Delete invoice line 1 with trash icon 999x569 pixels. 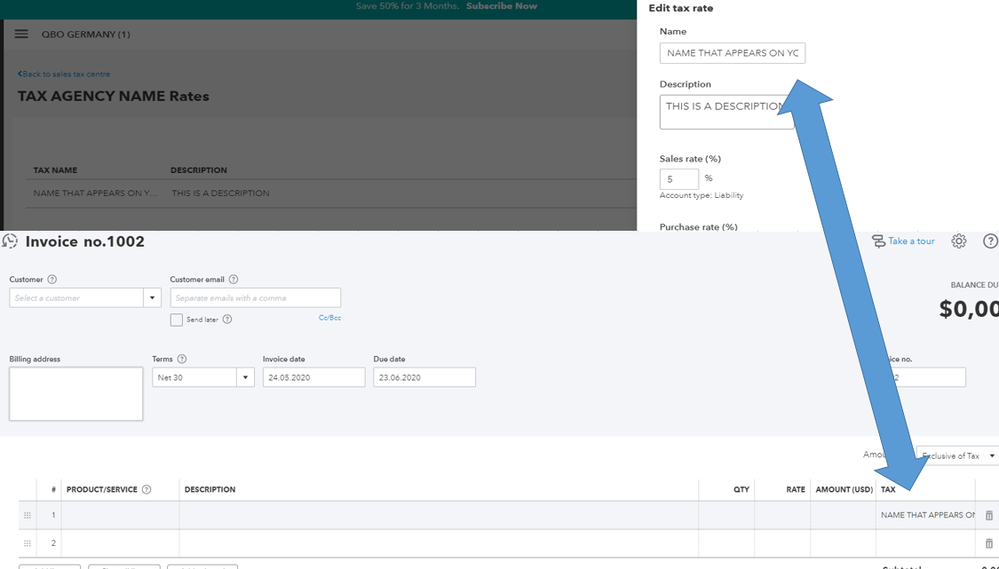coord(989,515)
